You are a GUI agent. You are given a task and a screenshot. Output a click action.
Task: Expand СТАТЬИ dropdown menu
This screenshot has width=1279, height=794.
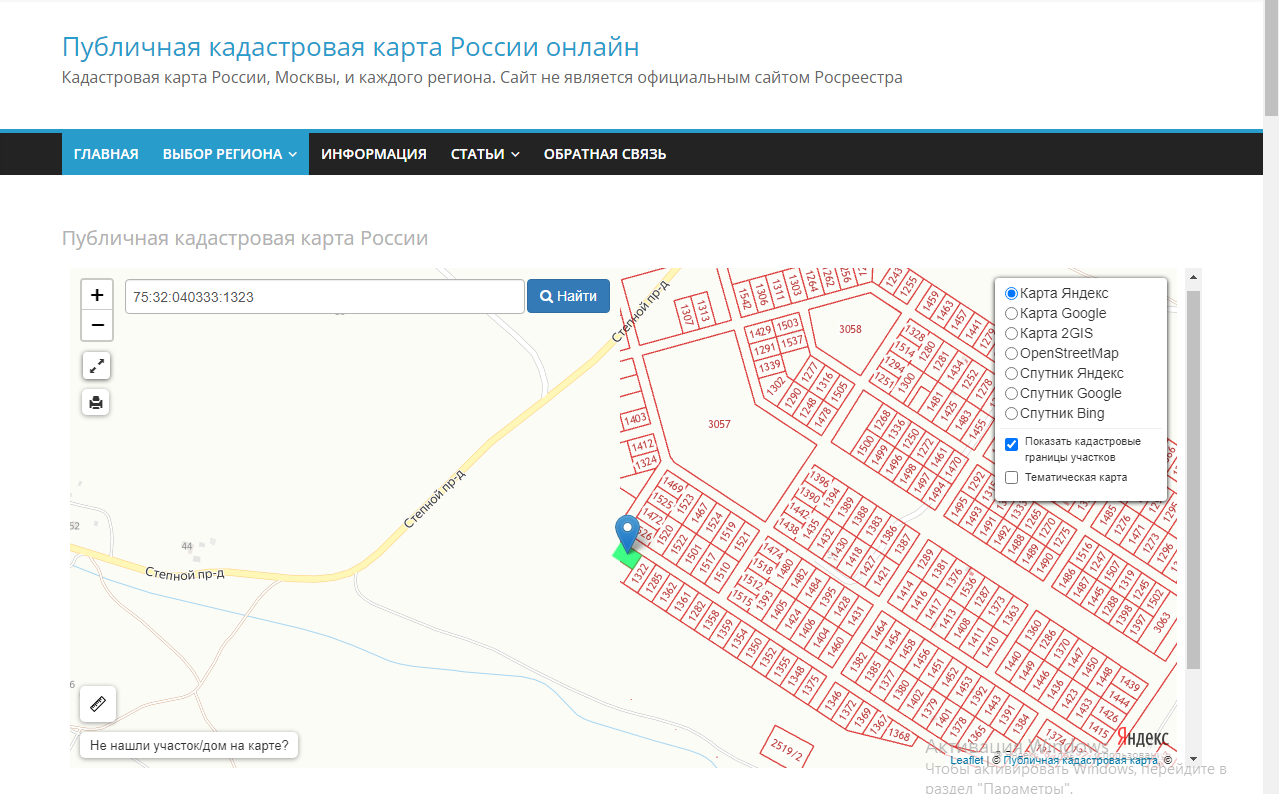(485, 154)
